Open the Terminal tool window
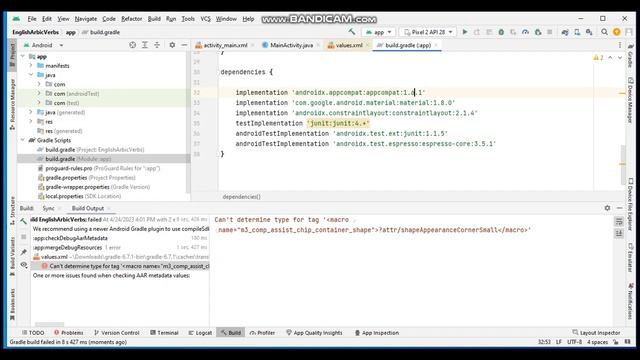Viewport: 640px width, 360px height. (x=164, y=333)
